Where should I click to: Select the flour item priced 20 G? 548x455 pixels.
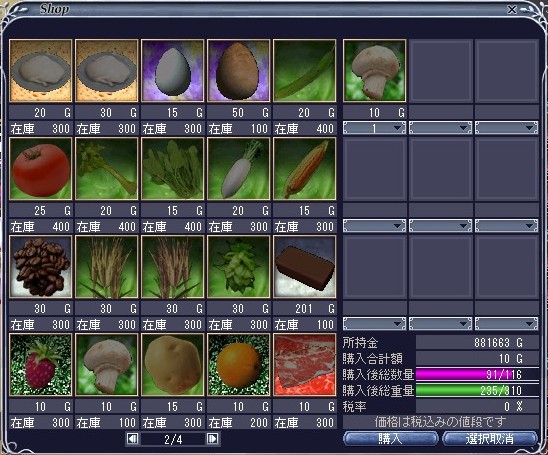click(x=41, y=71)
